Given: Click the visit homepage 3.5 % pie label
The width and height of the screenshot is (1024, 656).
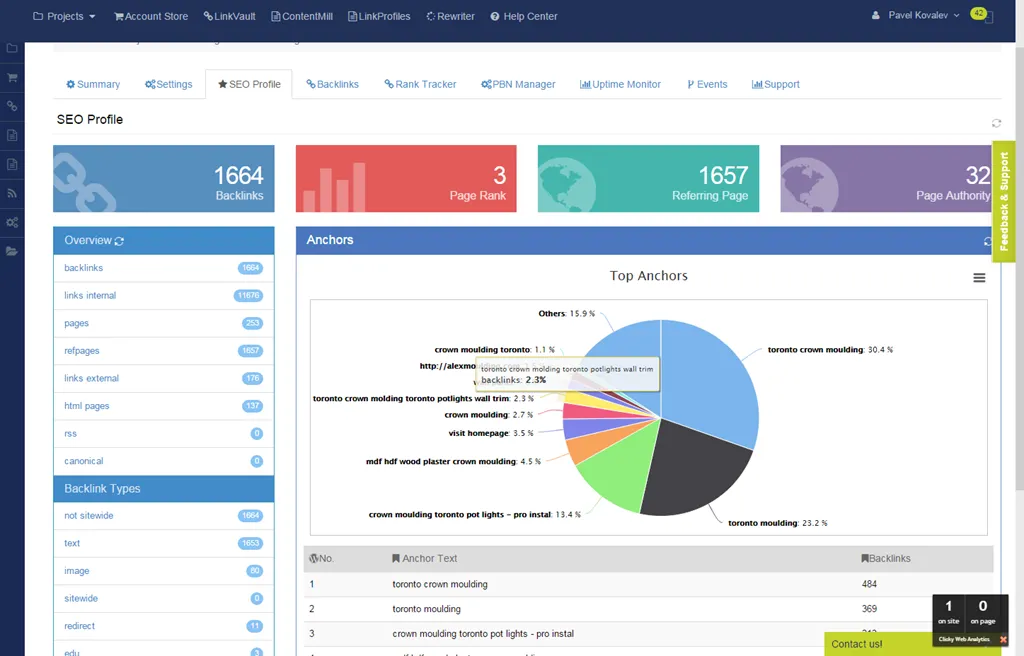Looking at the screenshot, I should (x=491, y=433).
